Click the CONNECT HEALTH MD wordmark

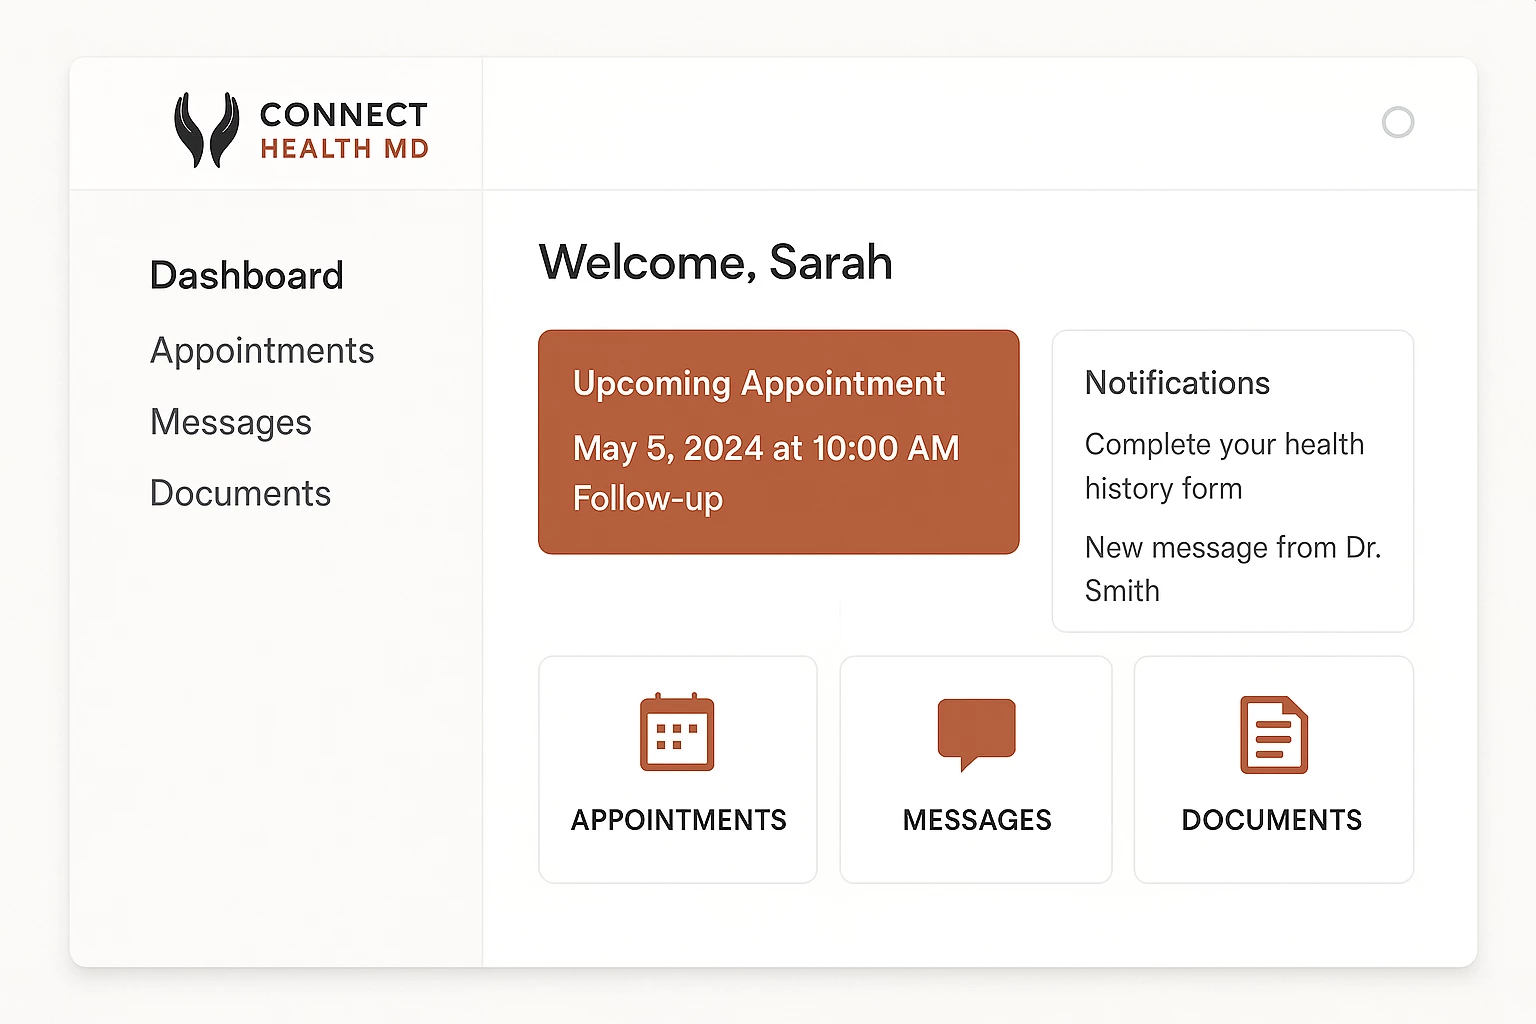click(x=344, y=130)
